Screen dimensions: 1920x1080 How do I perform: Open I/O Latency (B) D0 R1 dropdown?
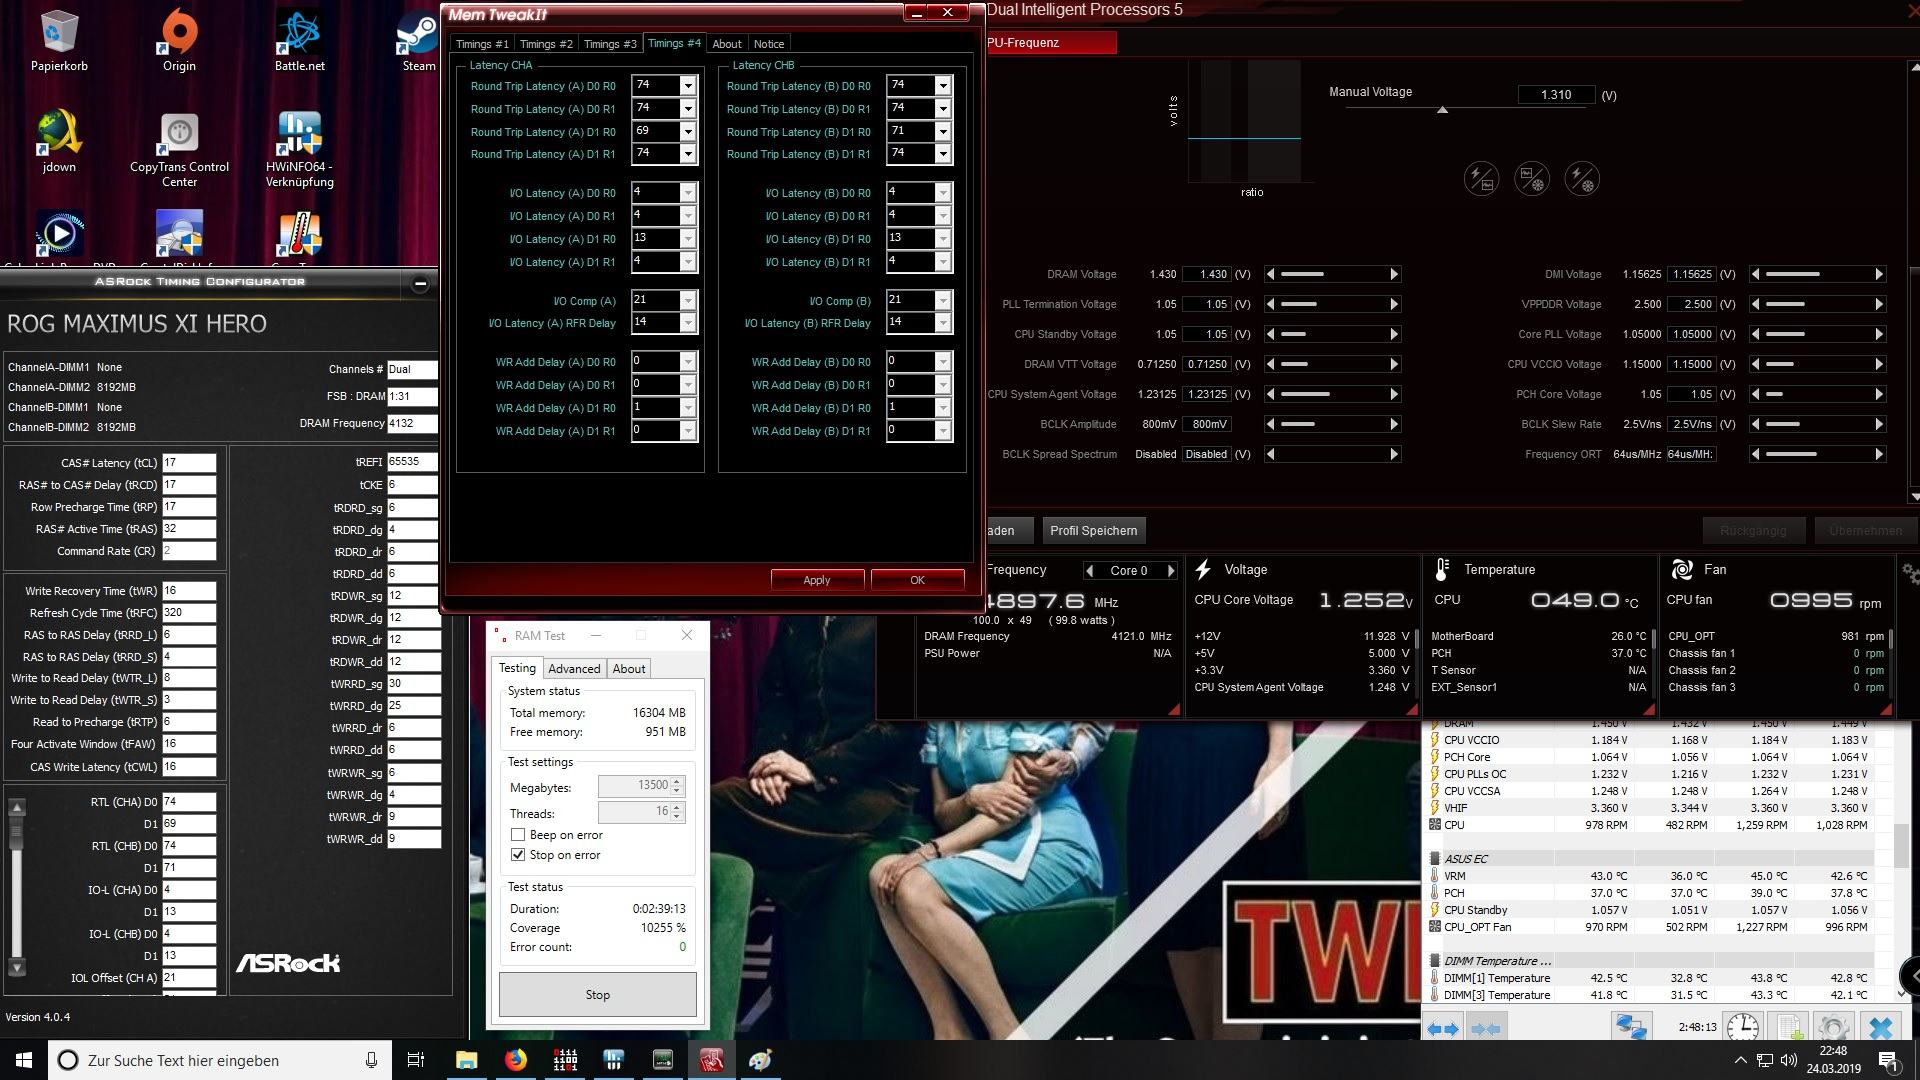pos(942,215)
